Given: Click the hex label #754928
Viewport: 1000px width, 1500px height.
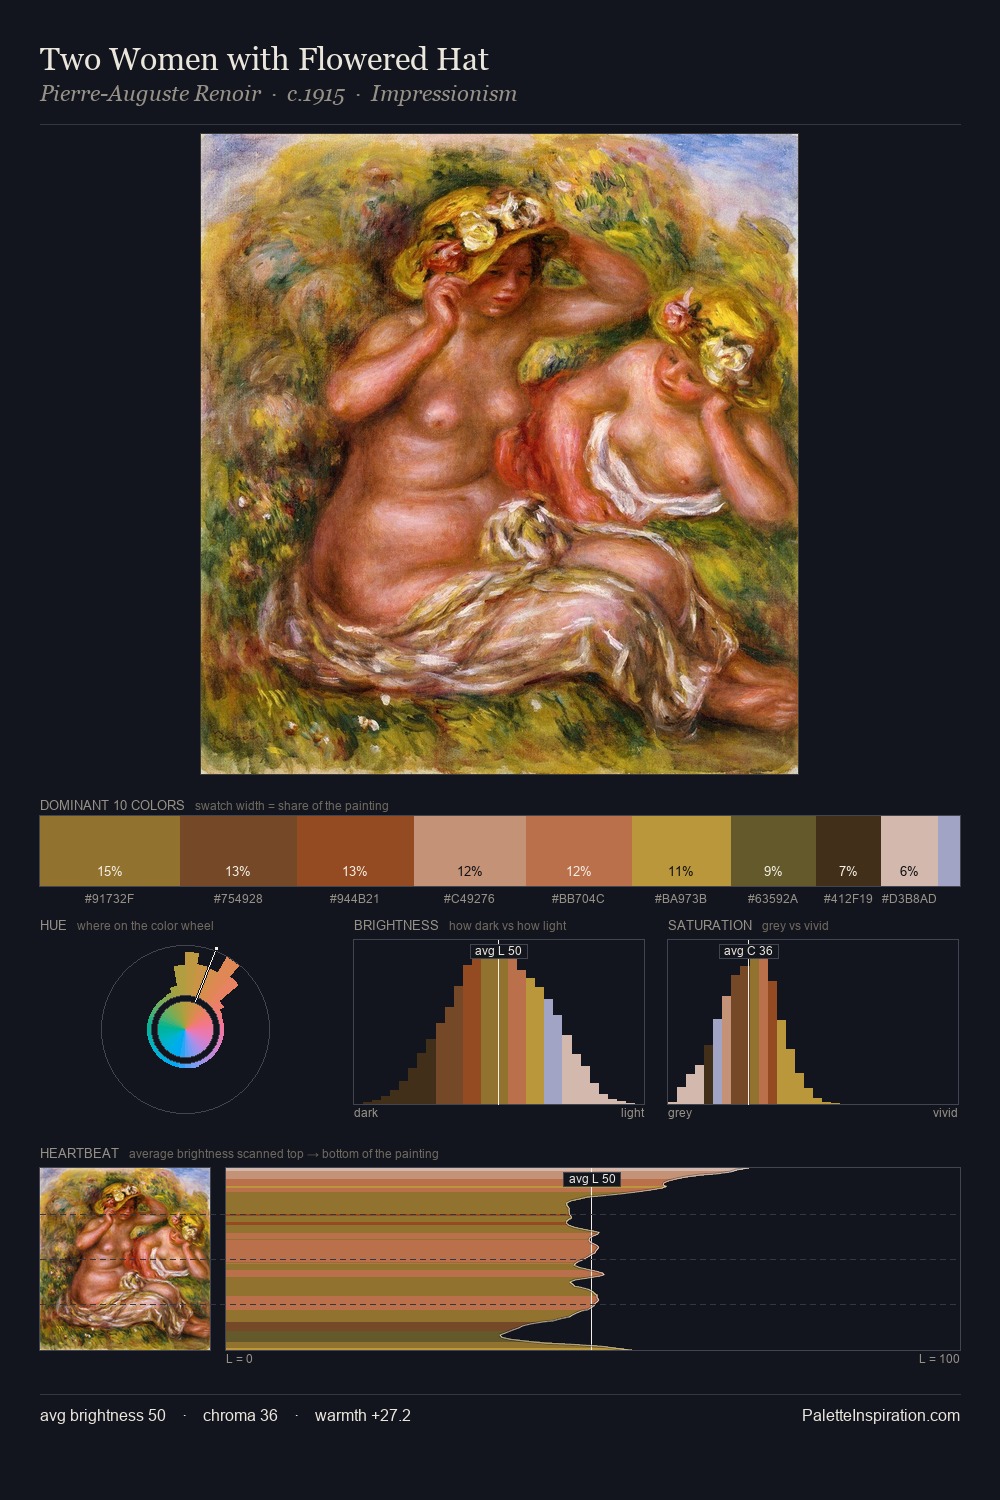Looking at the screenshot, I should (x=238, y=899).
